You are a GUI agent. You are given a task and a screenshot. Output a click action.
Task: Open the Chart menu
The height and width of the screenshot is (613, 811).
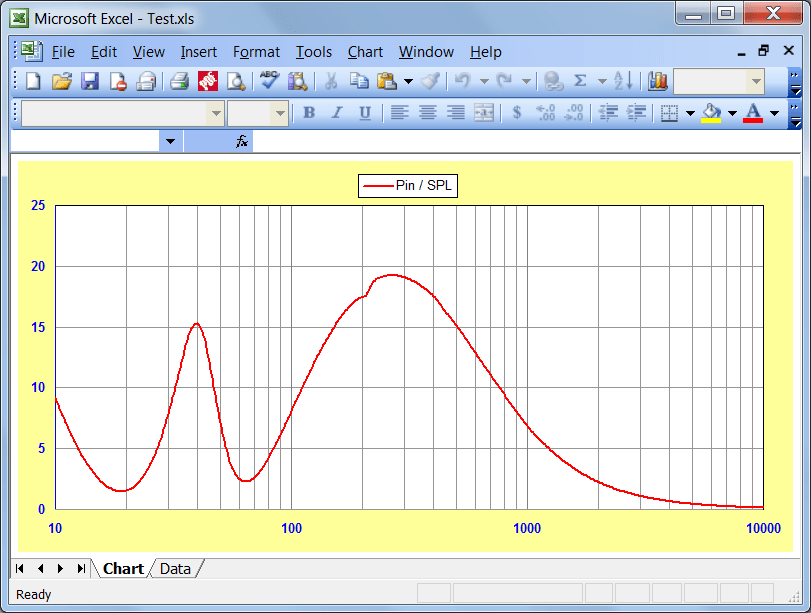[x=365, y=52]
